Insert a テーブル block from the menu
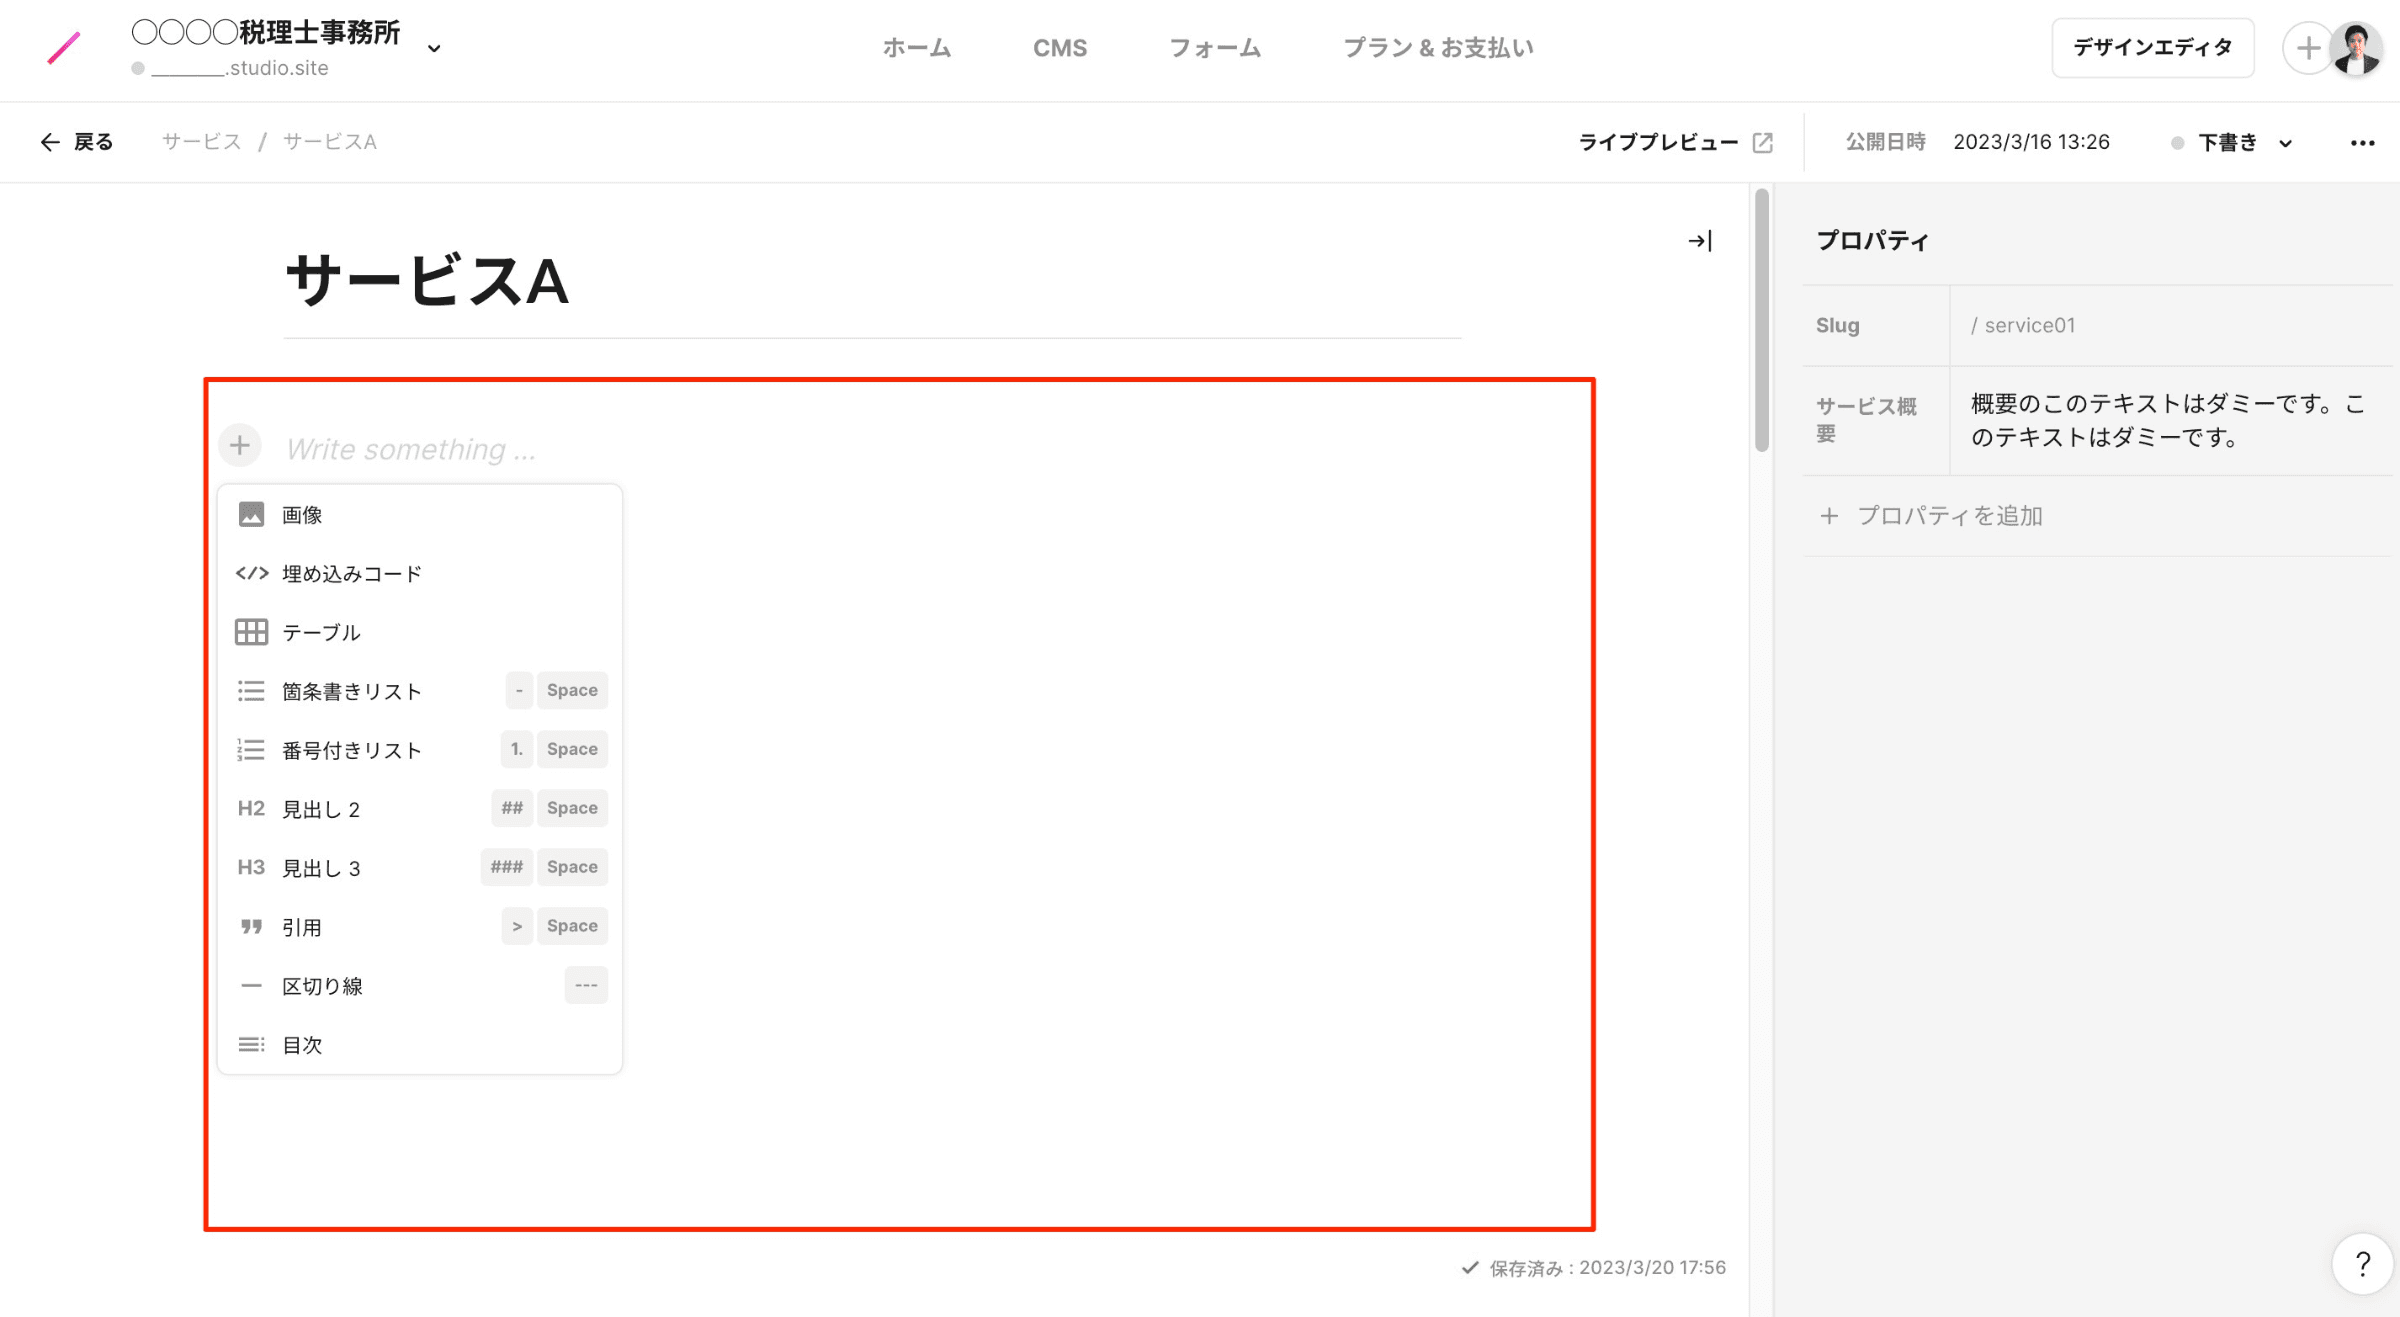2400x1317 pixels. pos(321,632)
